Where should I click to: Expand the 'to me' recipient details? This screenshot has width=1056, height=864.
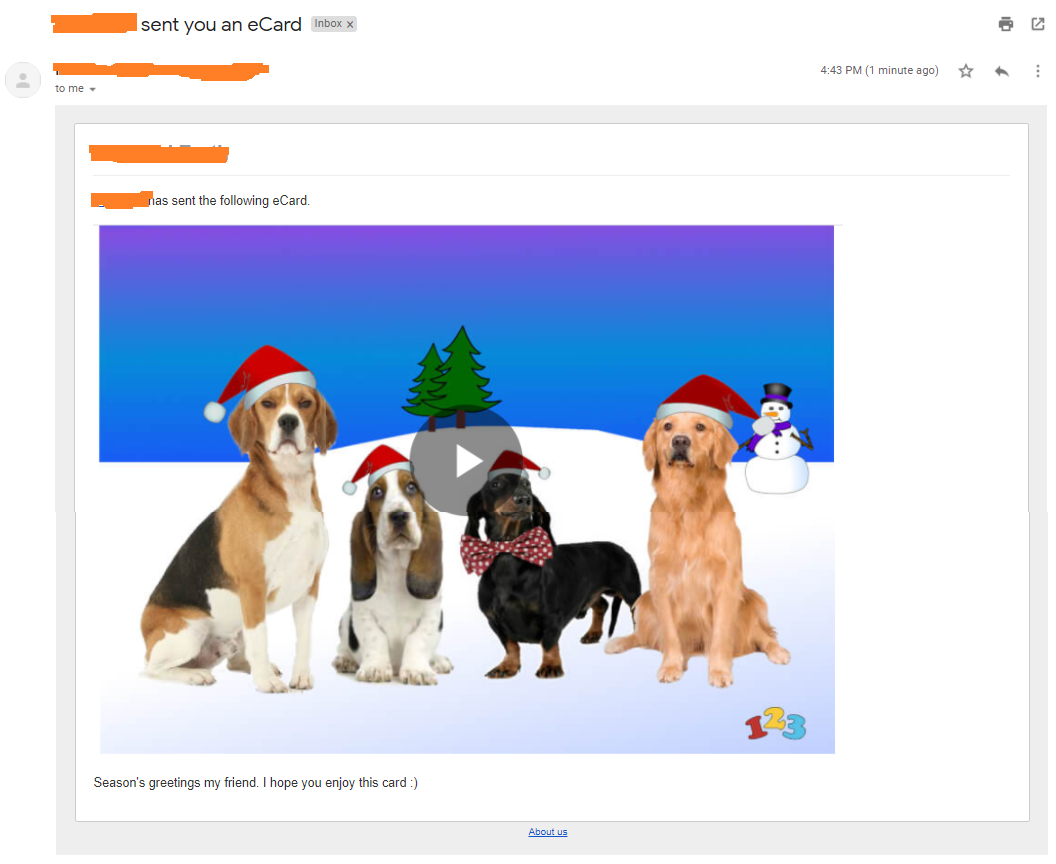(x=92, y=89)
